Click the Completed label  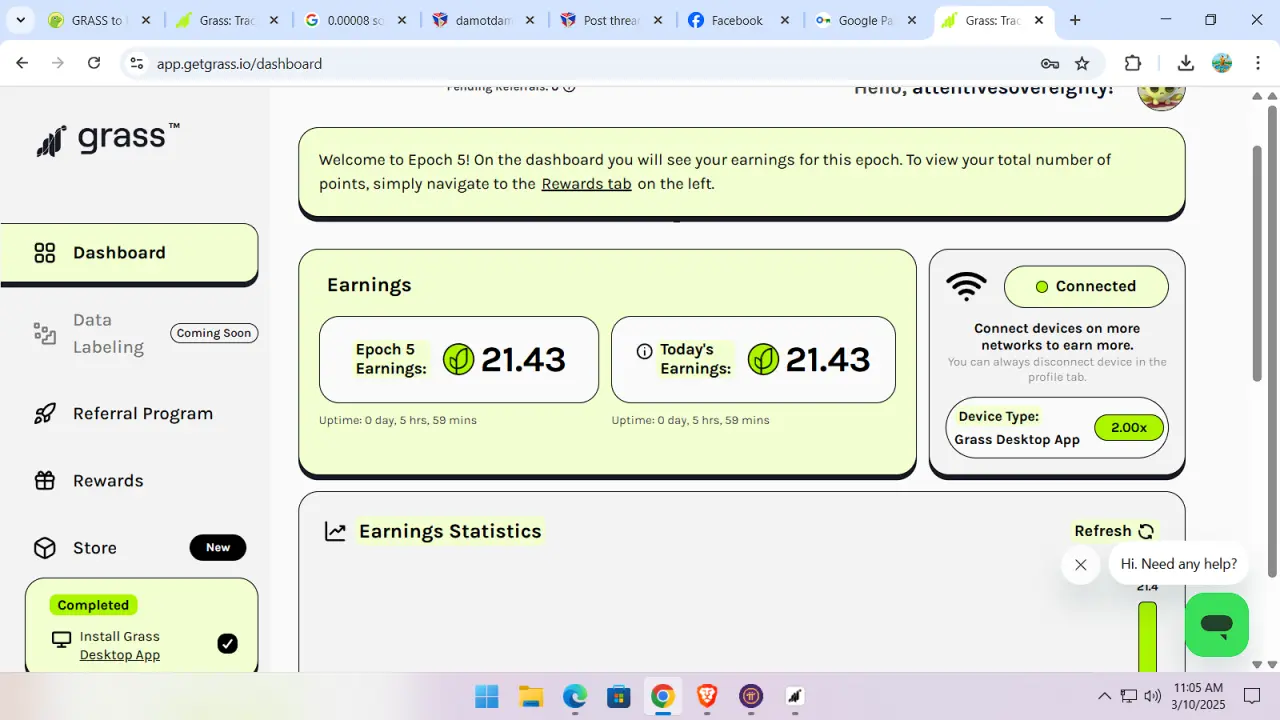[x=93, y=605]
